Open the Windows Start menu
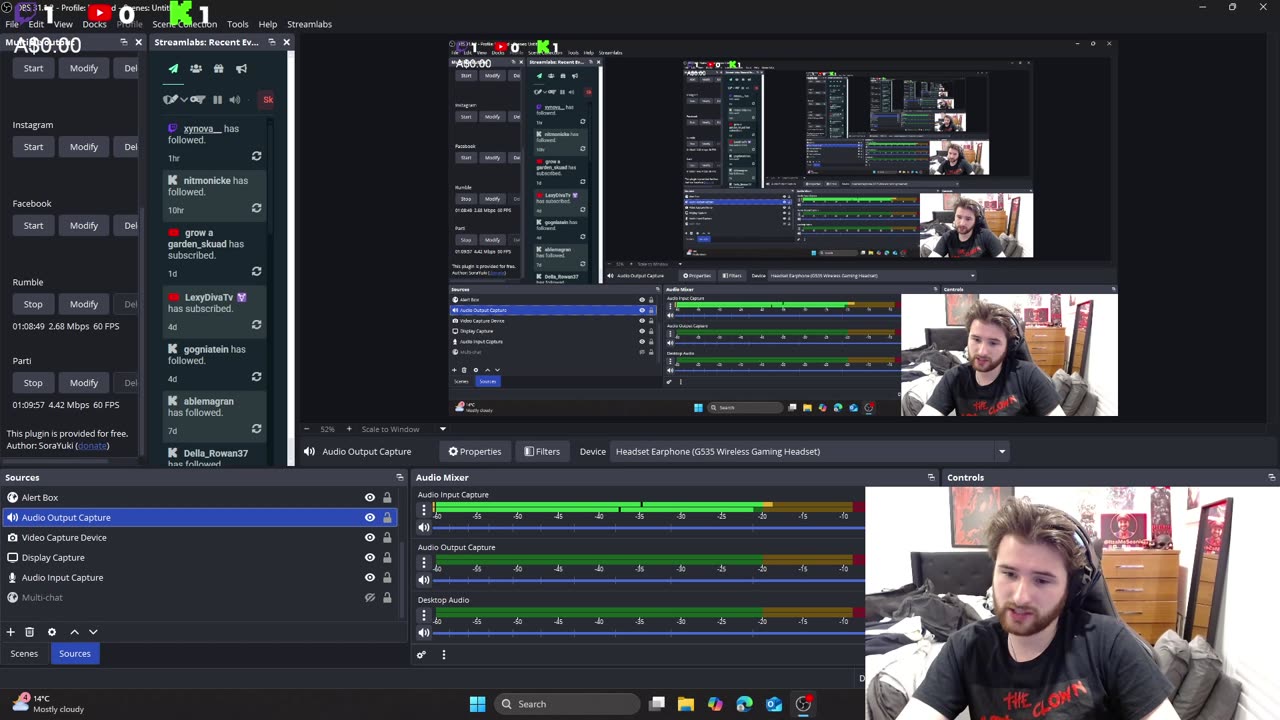Image resolution: width=1280 pixels, height=720 pixels. 477,704
